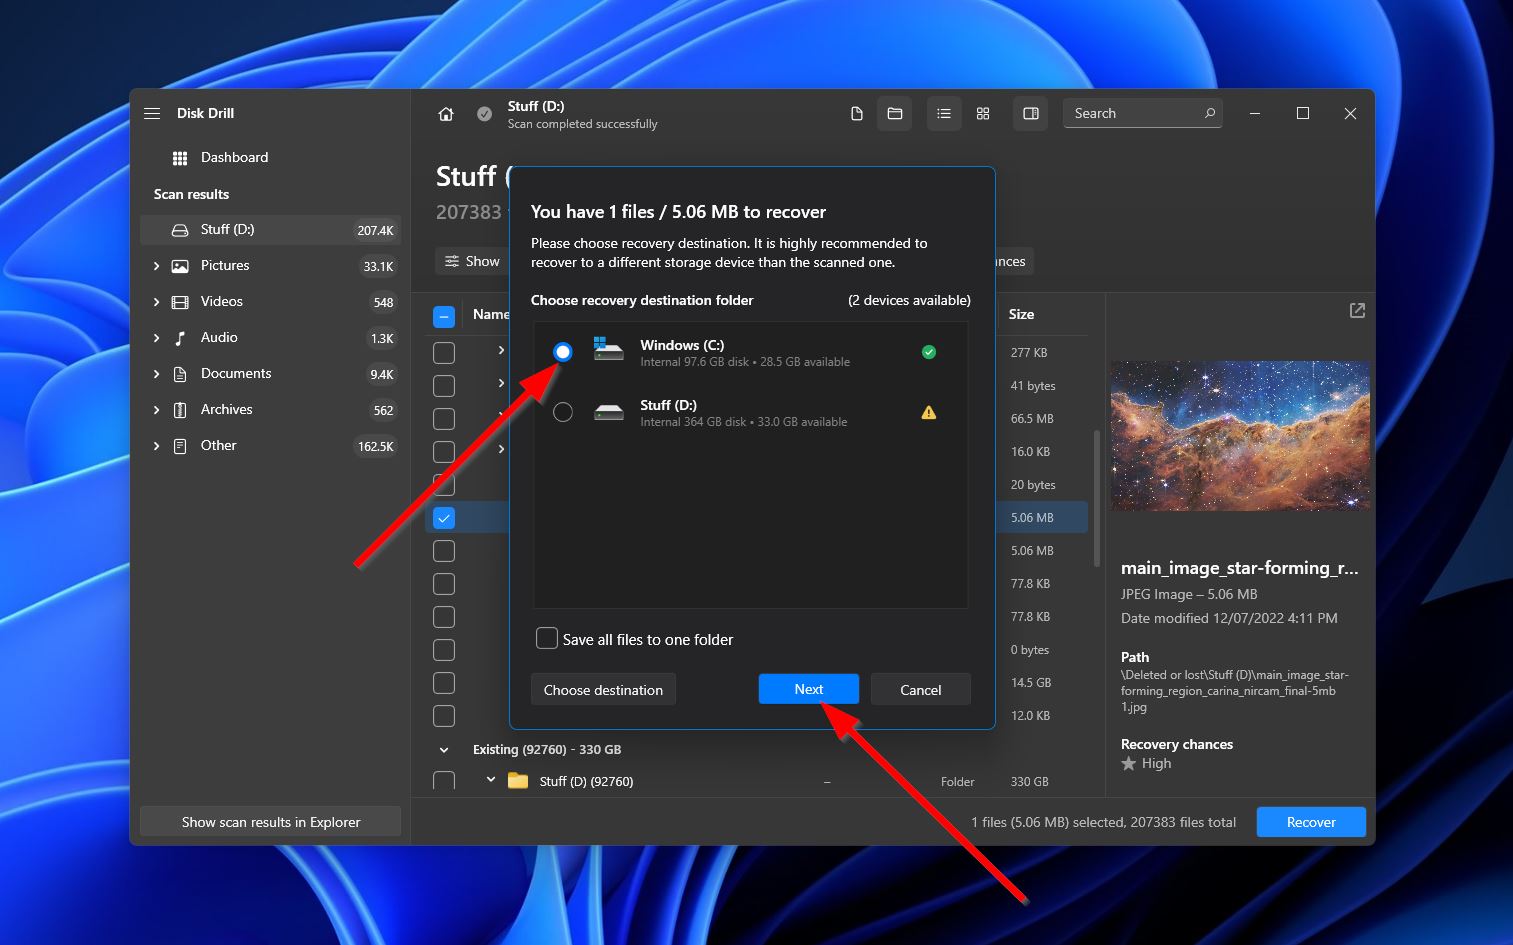The width and height of the screenshot is (1513, 945).
Task: Open Documents scan results
Action: (270, 374)
